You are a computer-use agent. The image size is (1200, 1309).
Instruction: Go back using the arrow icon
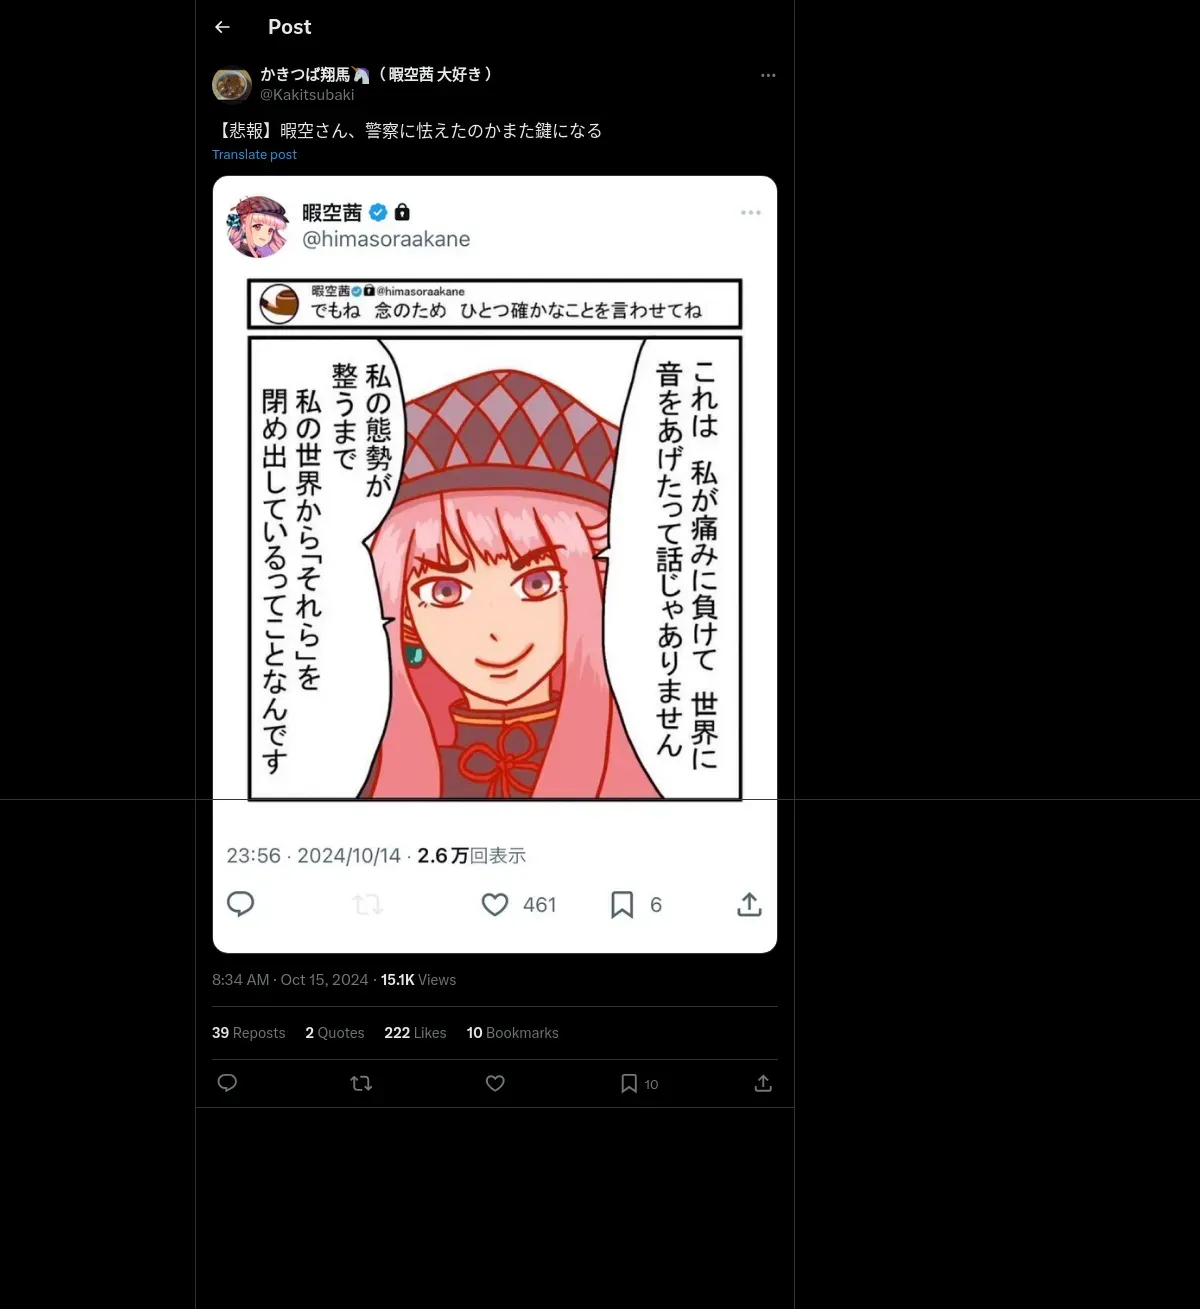[222, 27]
